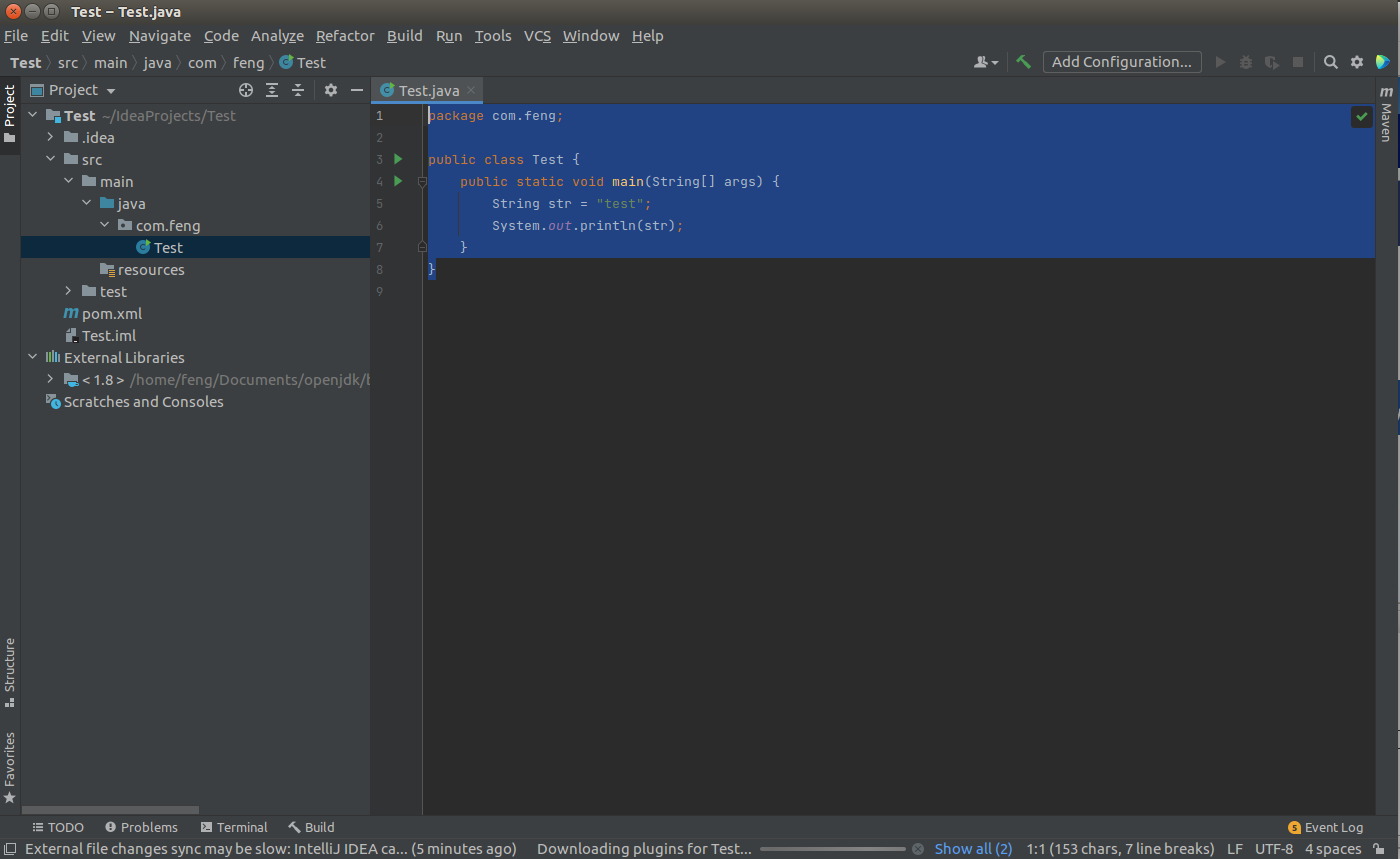Screen dimensions: 1400x859
Task: Click the downloading plugins progress bar
Action: click(834, 849)
